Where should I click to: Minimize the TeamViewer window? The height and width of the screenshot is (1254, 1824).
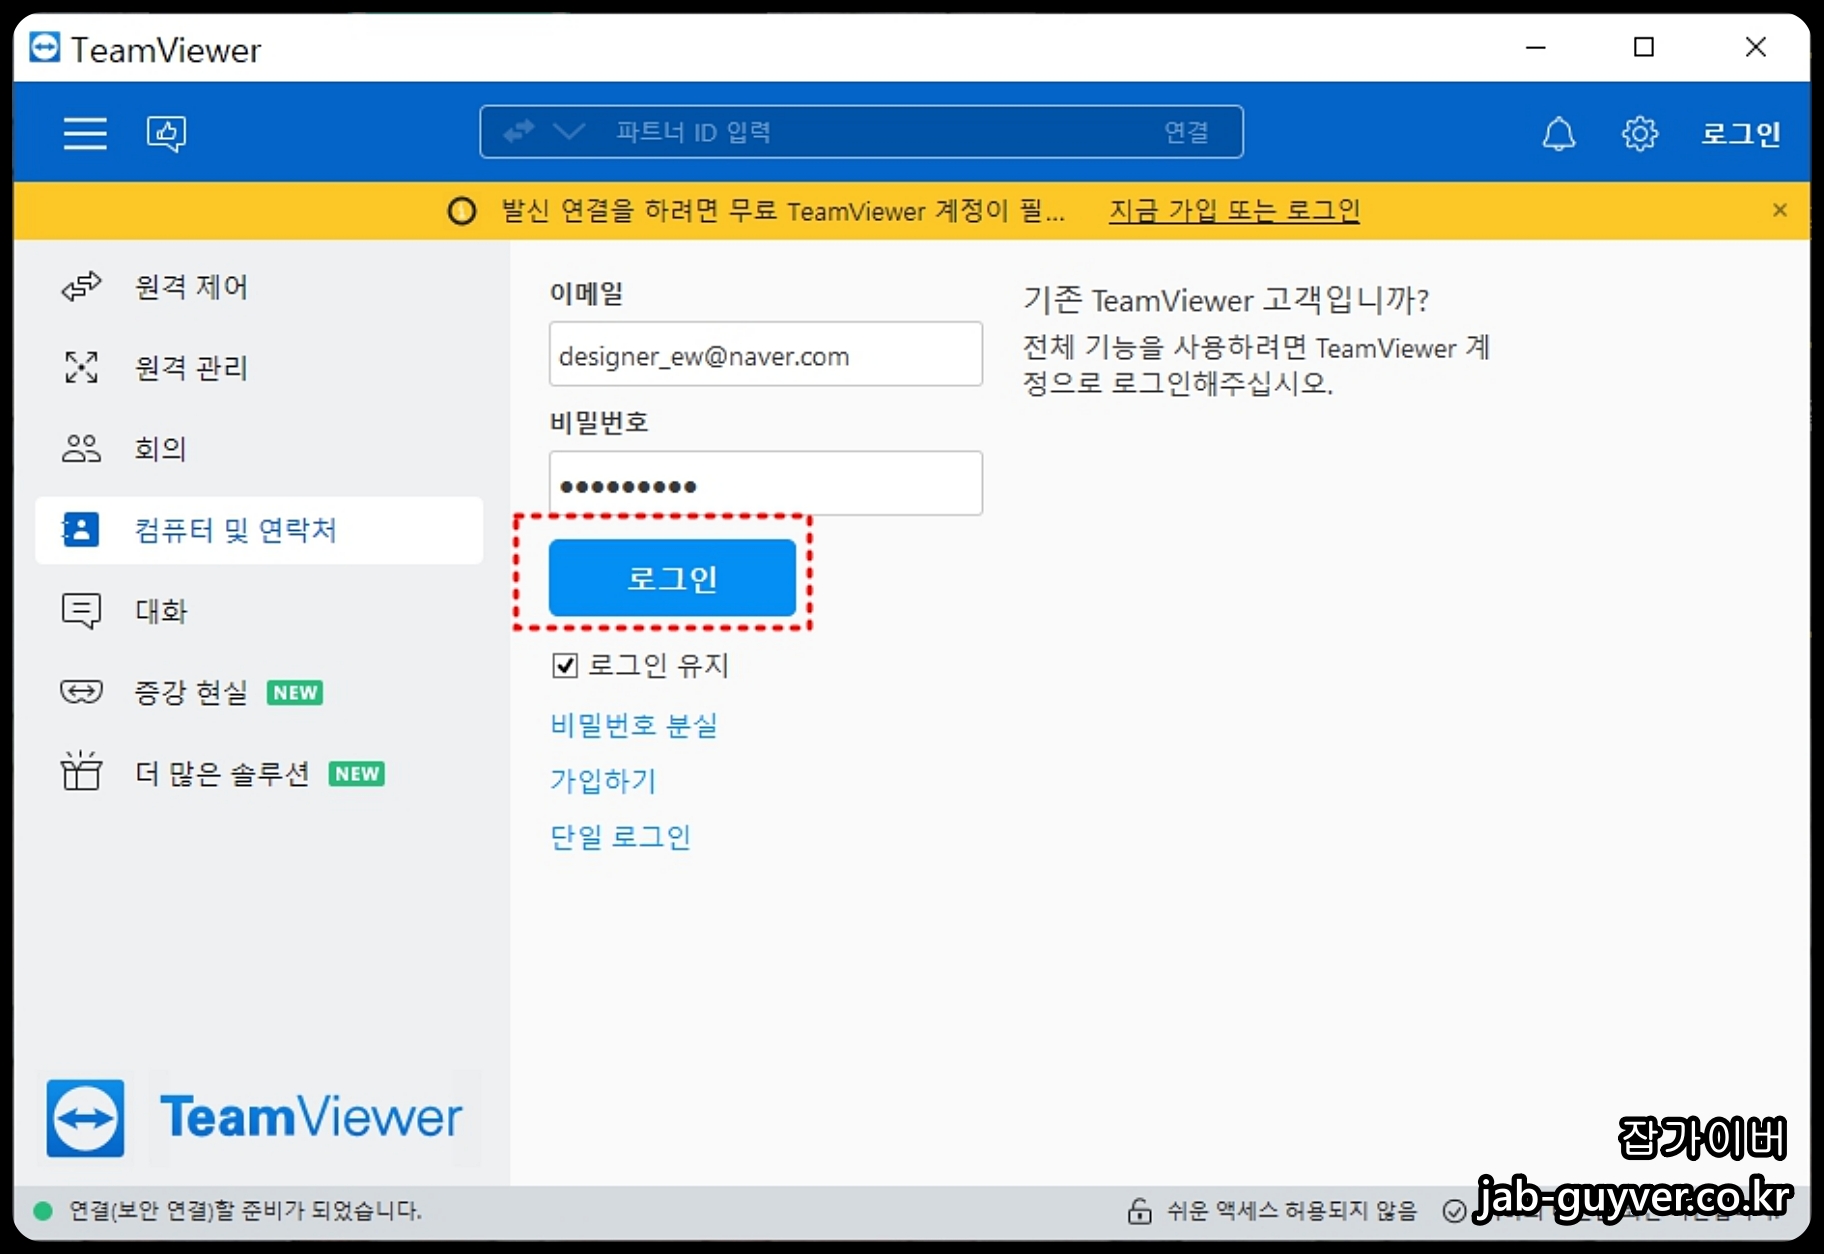pyautogui.click(x=1536, y=47)
